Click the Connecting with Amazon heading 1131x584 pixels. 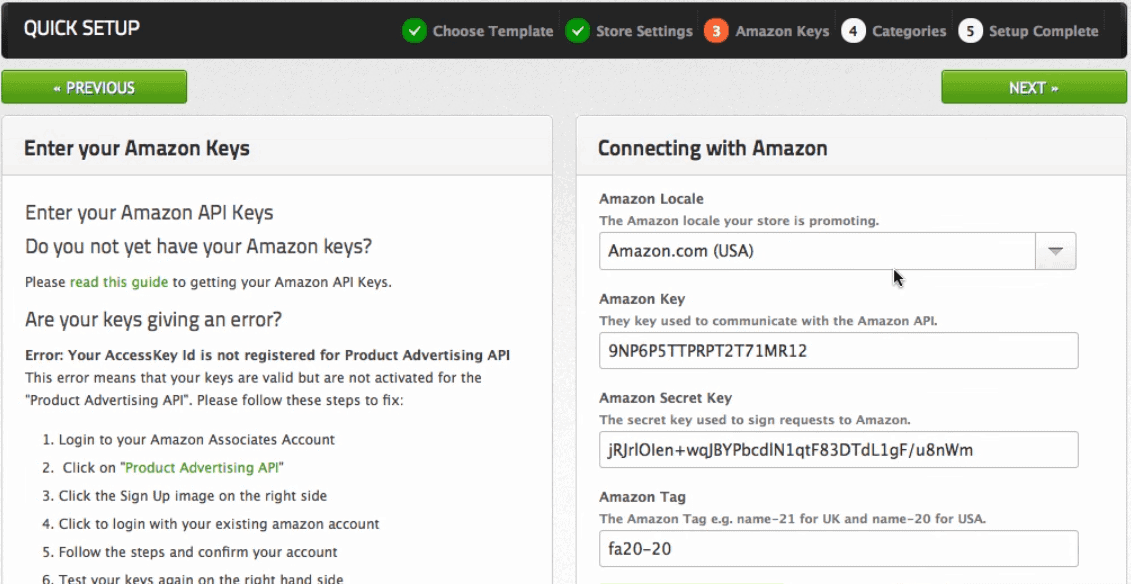(x=713, y=149)
